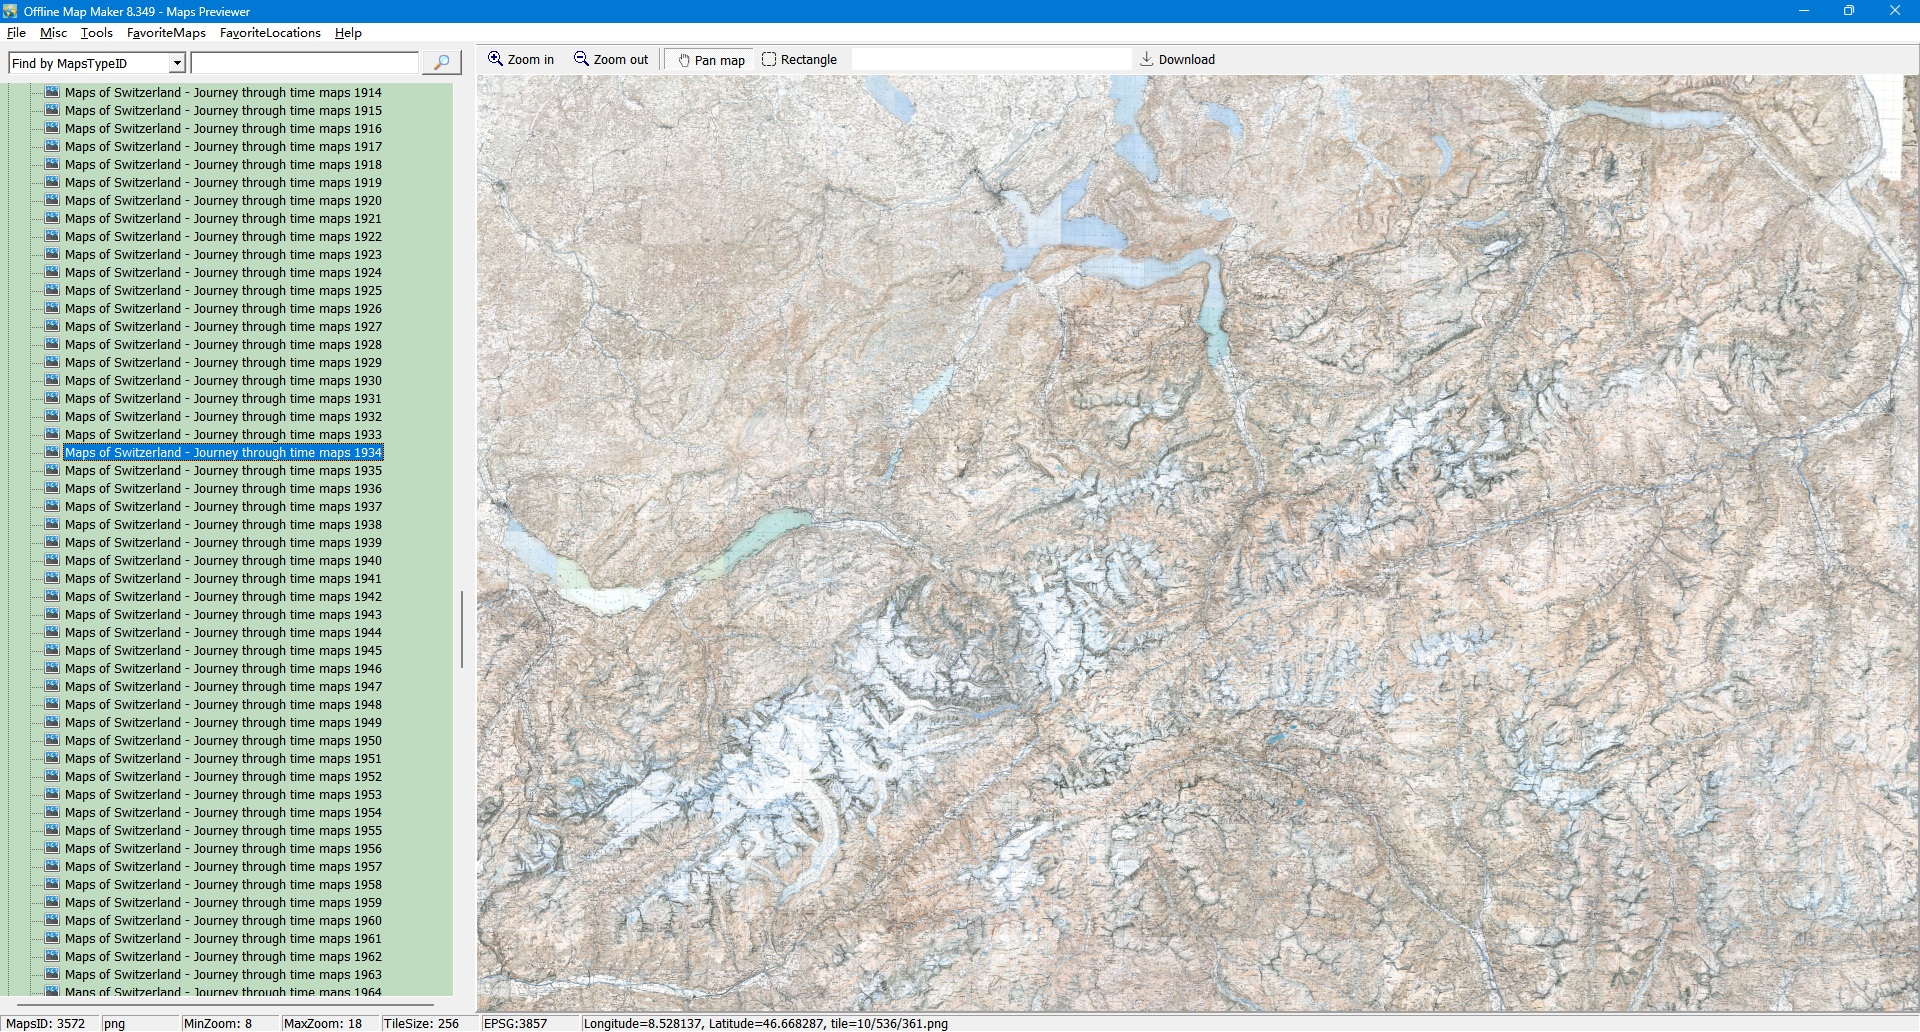The width and height of the screenshot is (1920, 1032).
Task: Open the Help menu
Action: tap(348, 33)
